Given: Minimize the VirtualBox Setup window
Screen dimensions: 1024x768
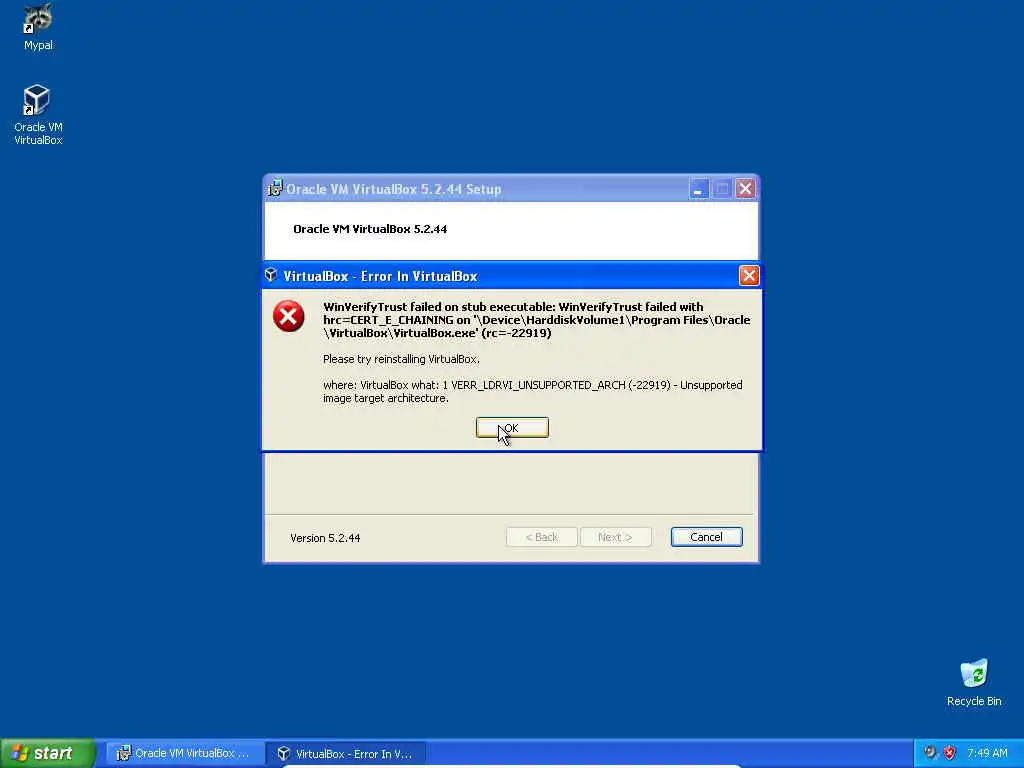Looking at the screenshot, I should point(698,189).
